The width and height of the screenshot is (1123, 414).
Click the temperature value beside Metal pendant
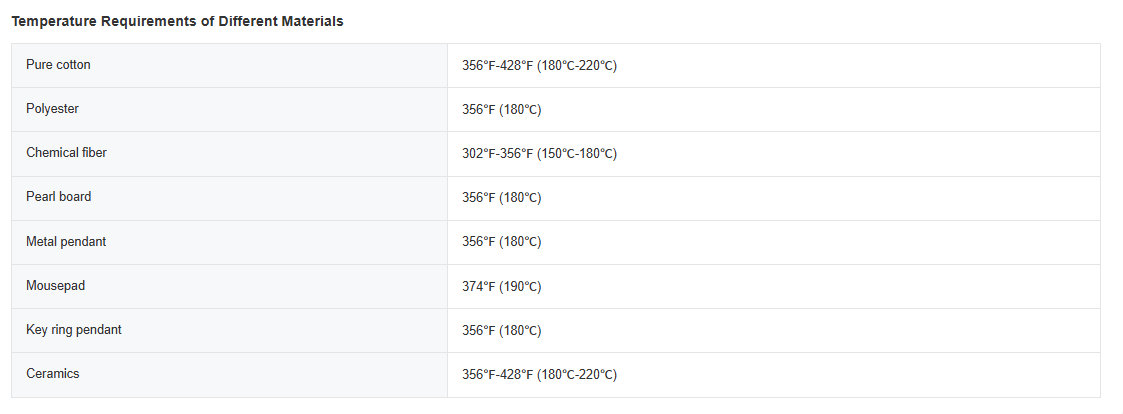point(501,242)
